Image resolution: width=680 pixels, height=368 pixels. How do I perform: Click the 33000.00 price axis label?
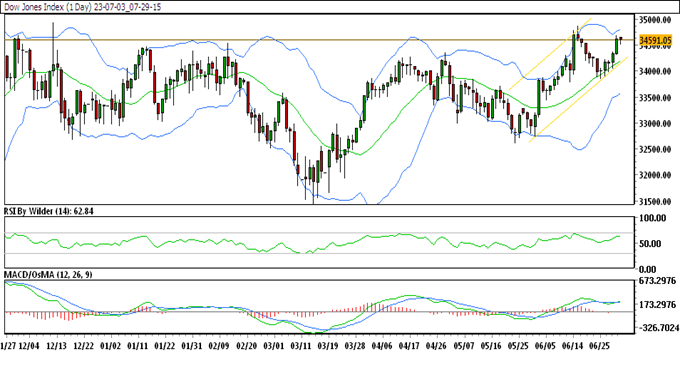tap(655, 124)
